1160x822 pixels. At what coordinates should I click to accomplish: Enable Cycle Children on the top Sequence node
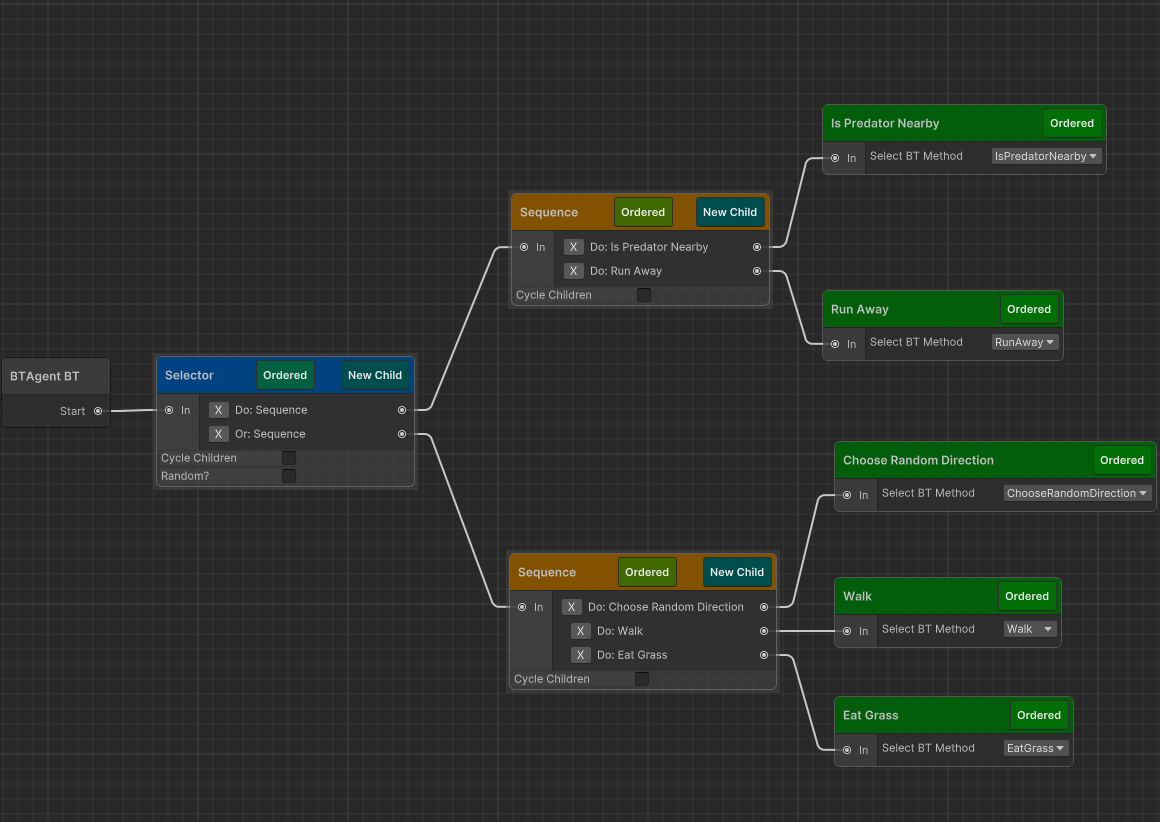pyautogui.click(x=643, y=294)
